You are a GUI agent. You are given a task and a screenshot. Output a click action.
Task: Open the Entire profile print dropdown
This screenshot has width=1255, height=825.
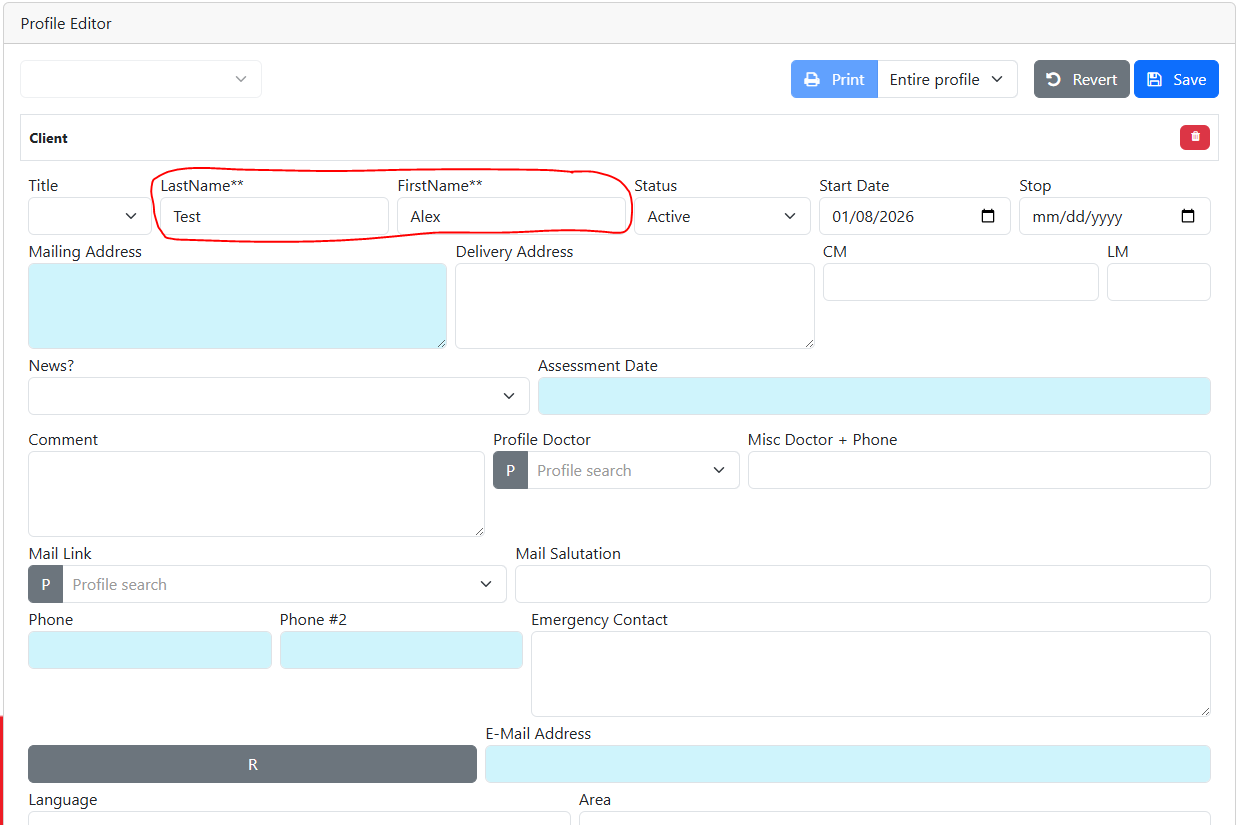click(946, 79)
